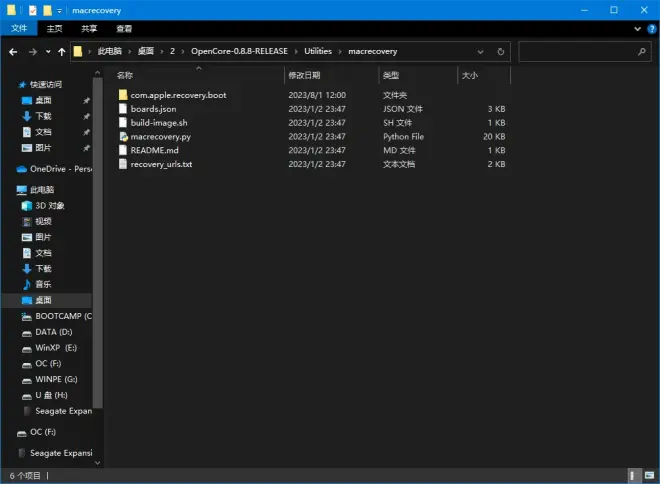Viewport: 660px width, 484px height.
Task: Click new folder quick access icon
Action: coord(47,10)
